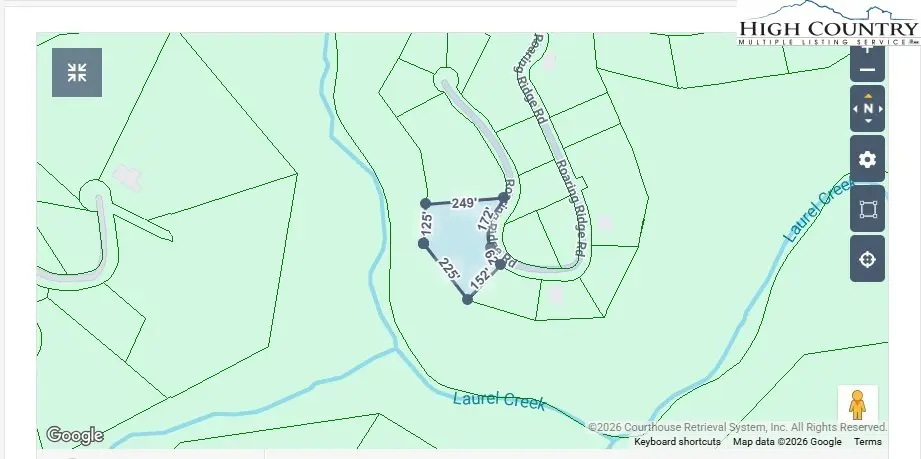Click the southernmost parcel corner point
This screenshot has width=921, height=459.
click(467, 299)
